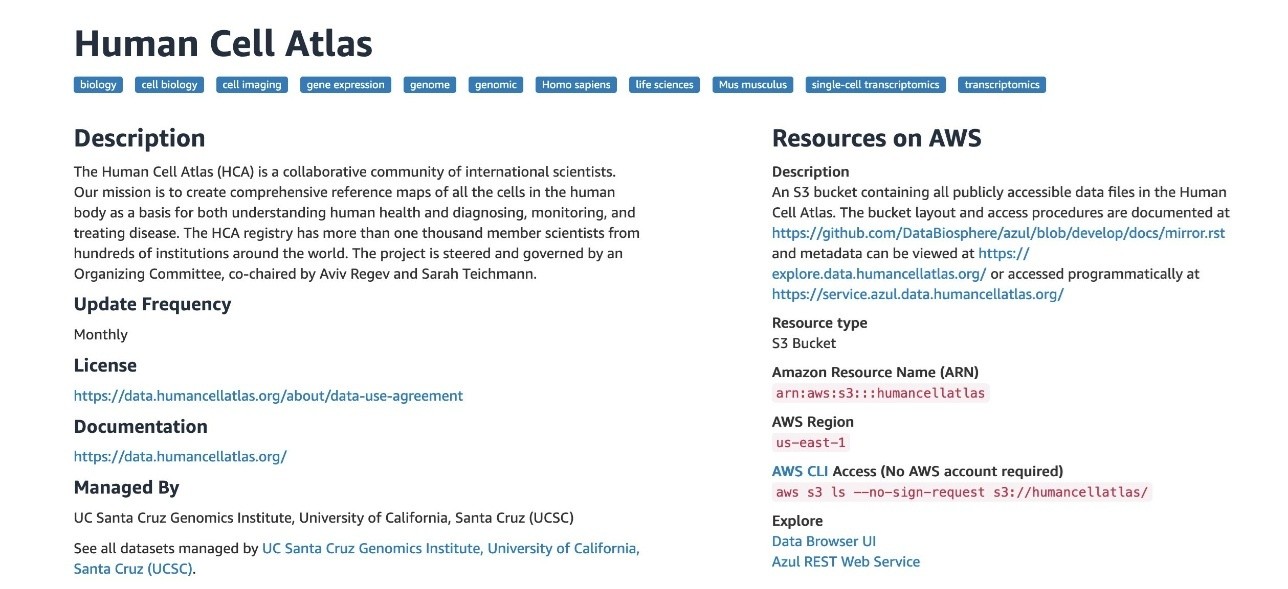1288x589 pixels.
Task: Select the "life sciences" tag
Action: [x=665, y=85]
